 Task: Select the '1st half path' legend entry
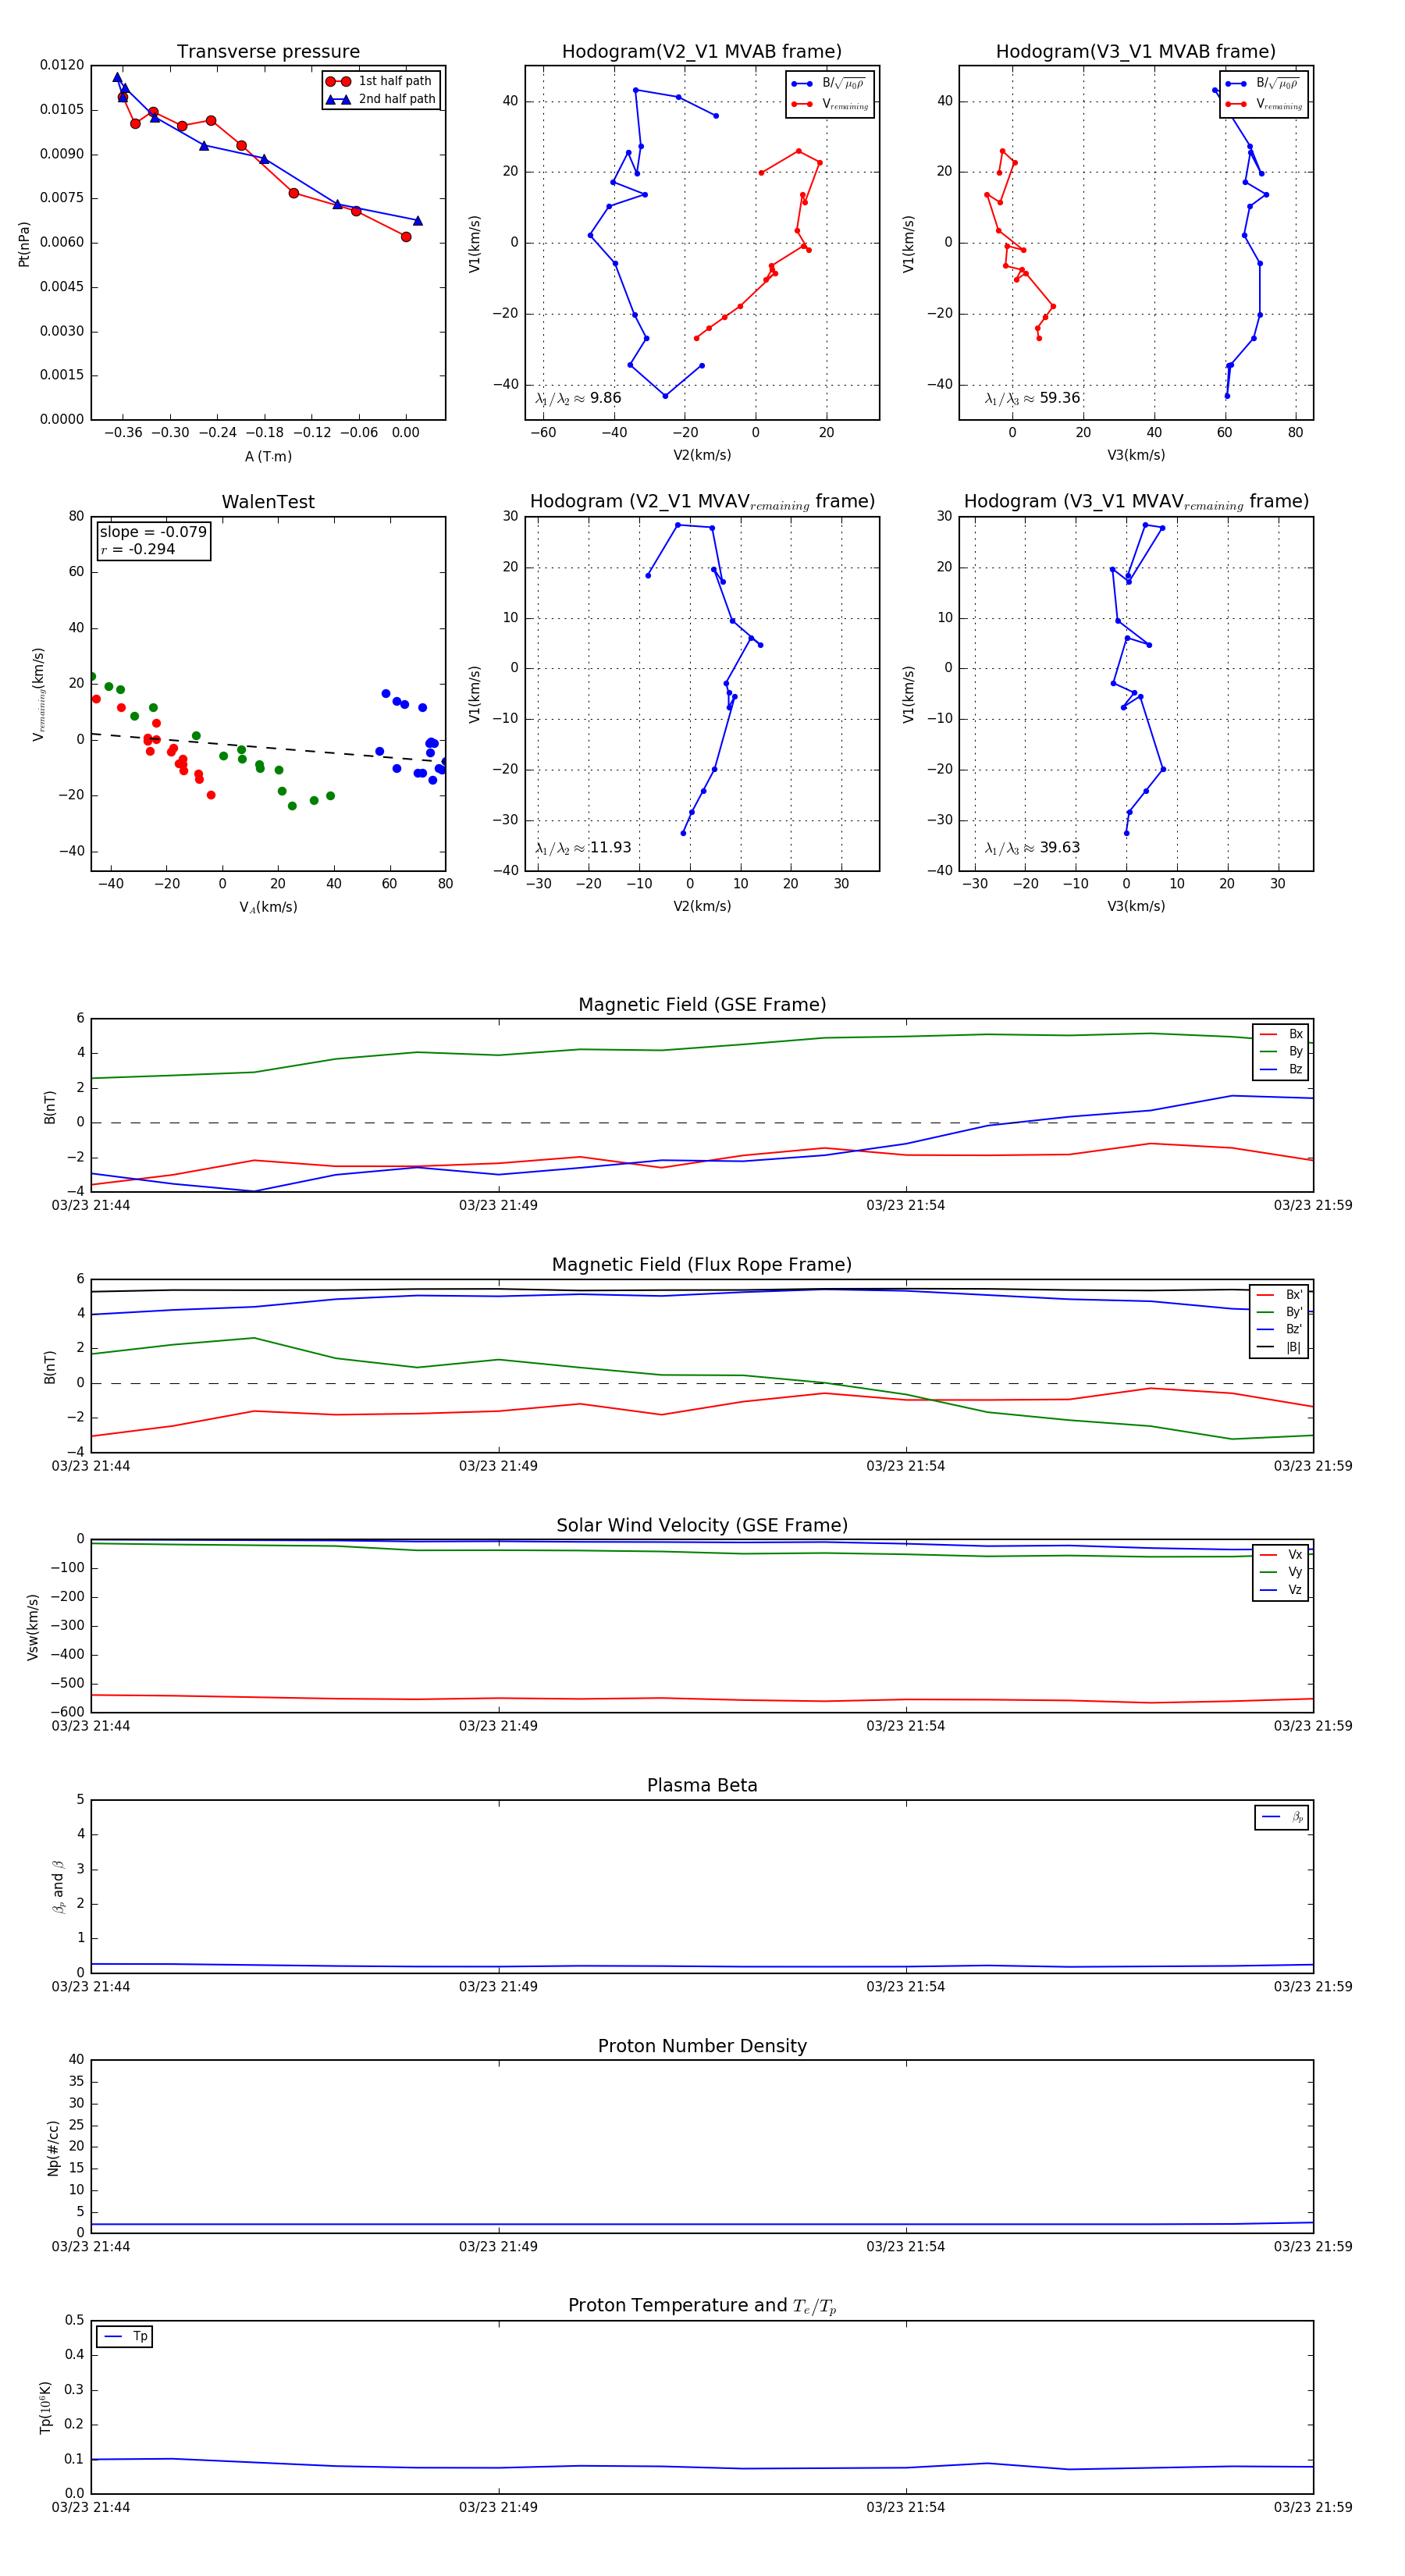(x=380, y=81)
